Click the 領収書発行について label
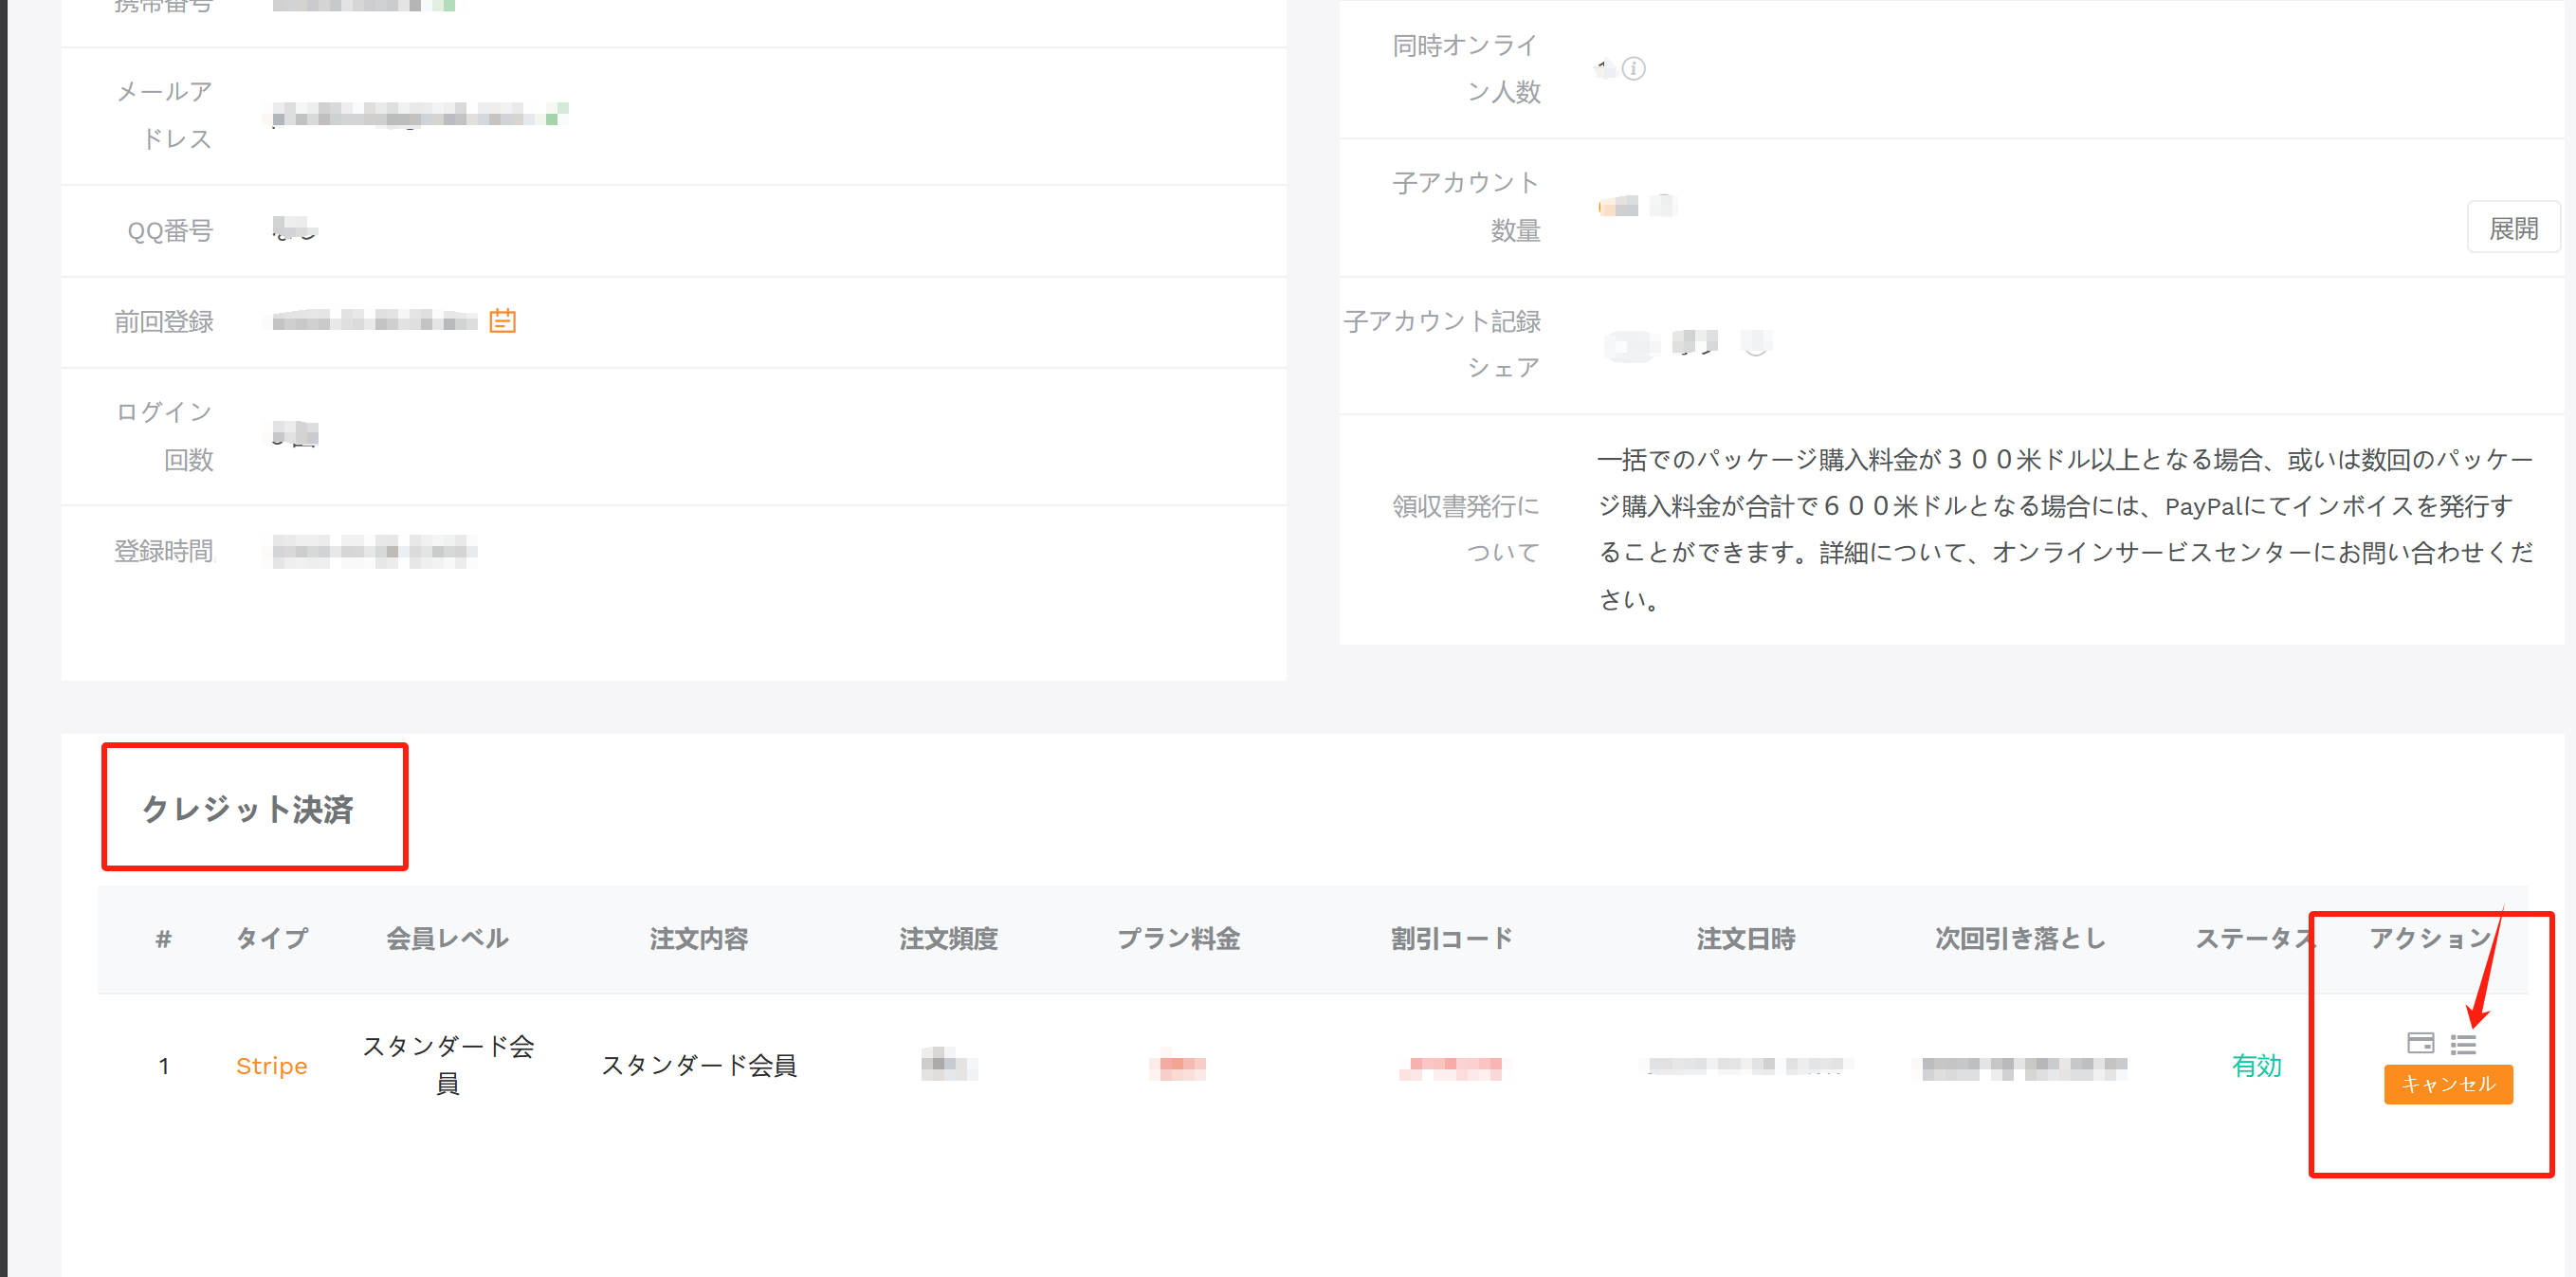This screenshot has height=1277, width=2576. (x=1466, y=529)
